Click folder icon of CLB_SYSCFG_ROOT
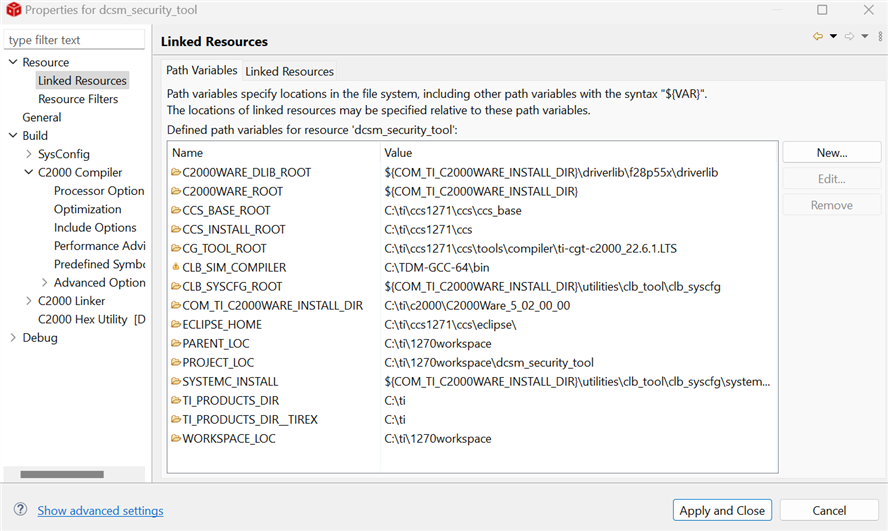Viewport: 888px width, 531px height. tap(176, 286)
